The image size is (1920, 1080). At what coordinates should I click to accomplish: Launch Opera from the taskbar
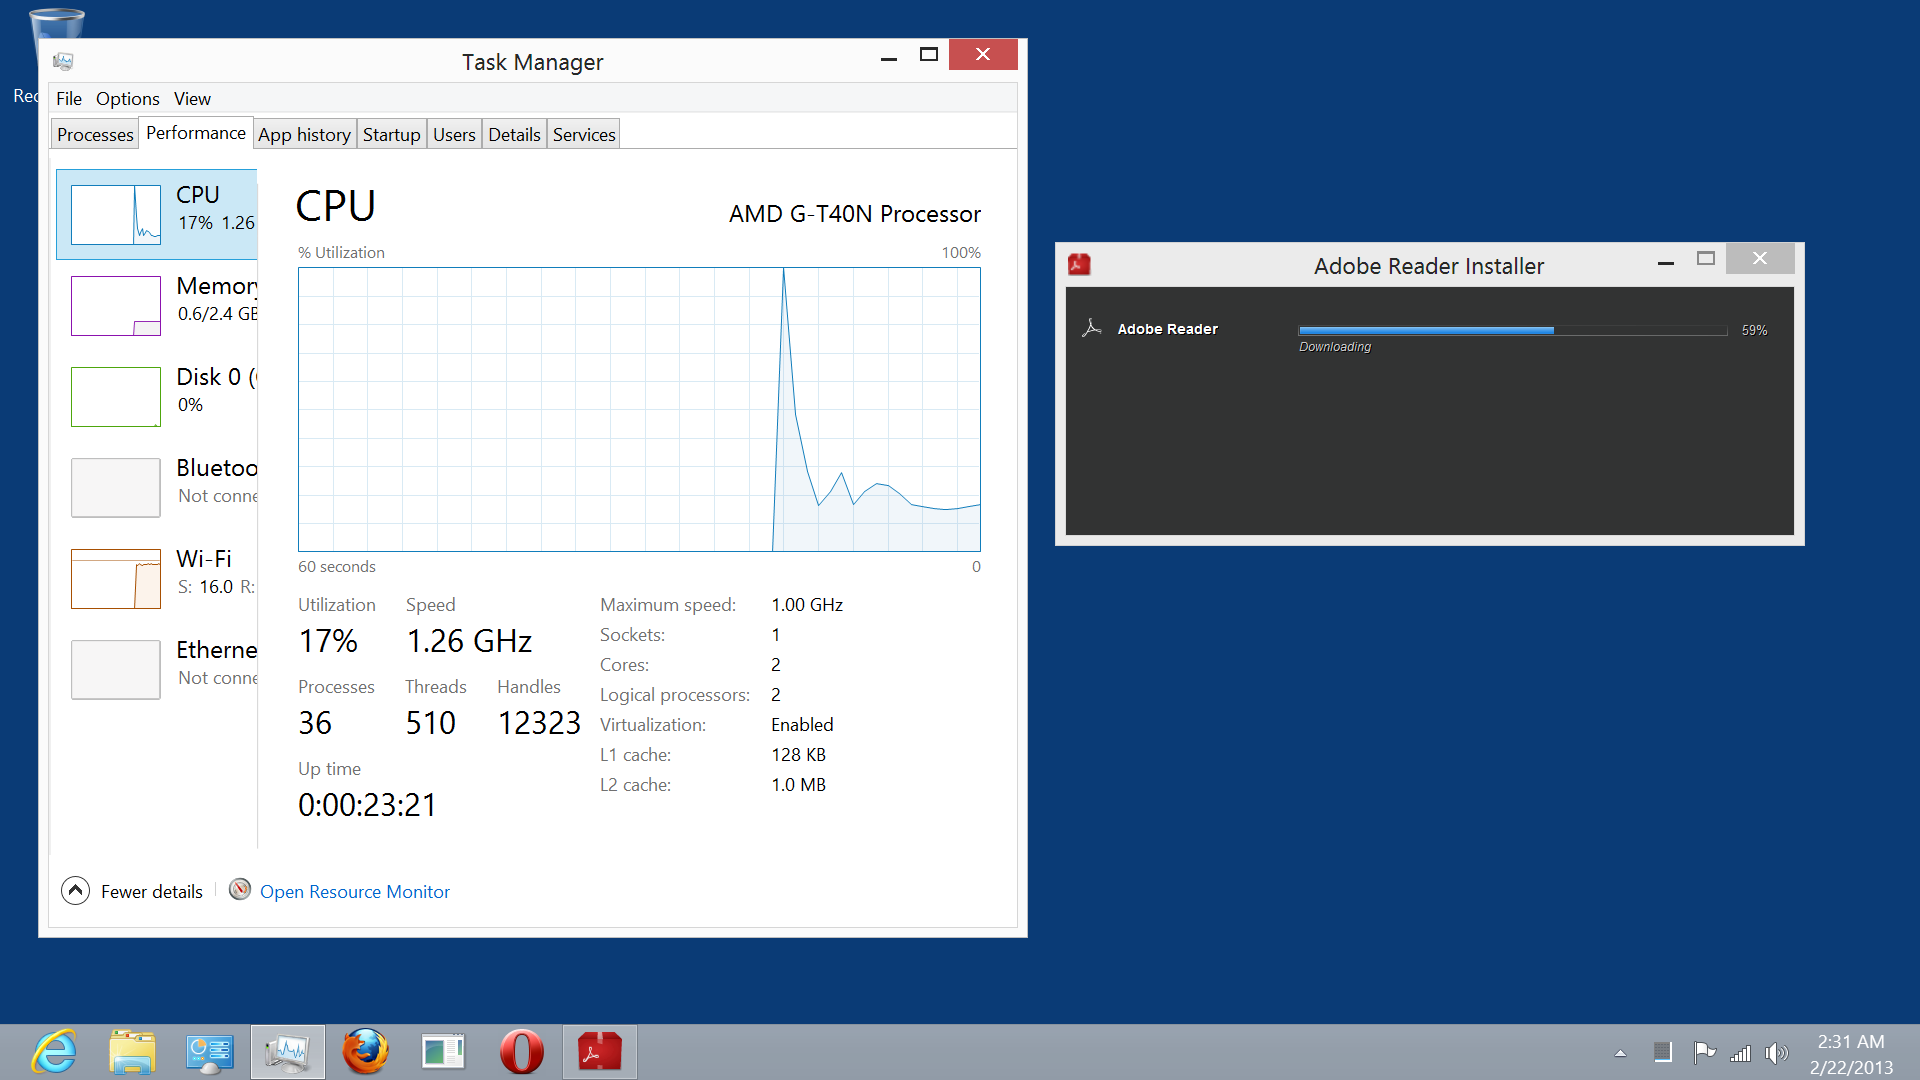click(x=521, y=1052)
